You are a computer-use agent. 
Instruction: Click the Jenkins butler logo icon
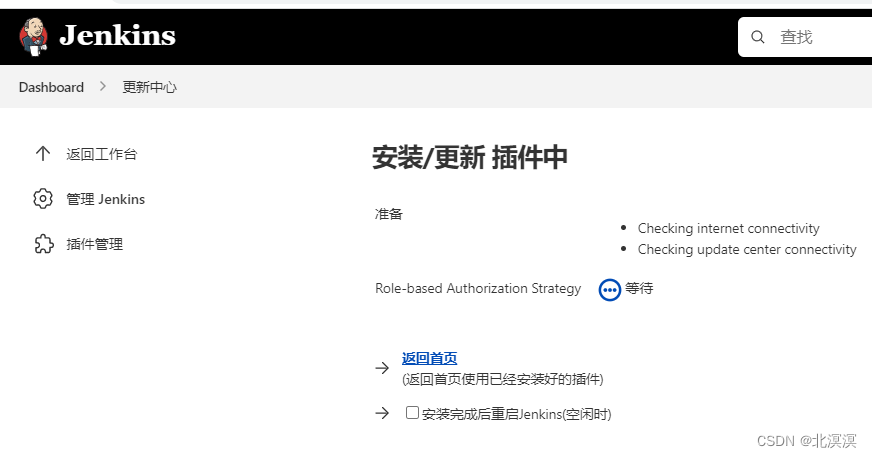tap(33, 37)
